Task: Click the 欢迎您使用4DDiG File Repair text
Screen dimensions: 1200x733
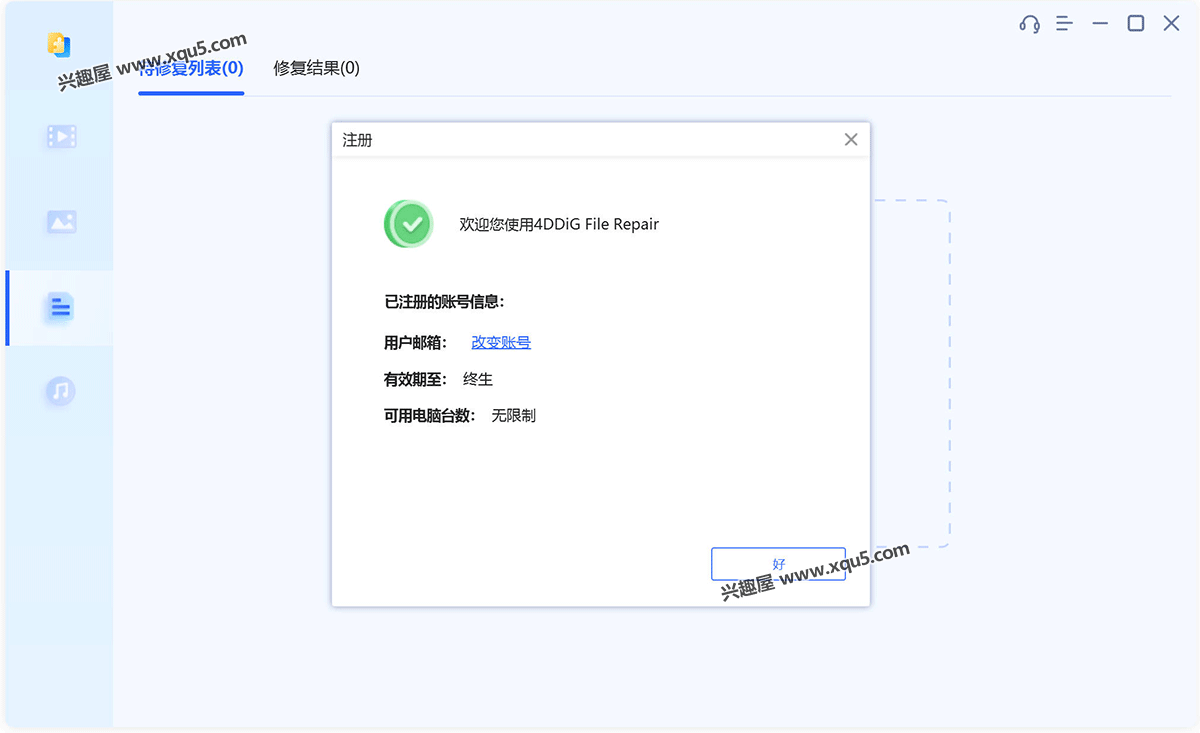Action: pyautogui.click(x=559, y=224)
